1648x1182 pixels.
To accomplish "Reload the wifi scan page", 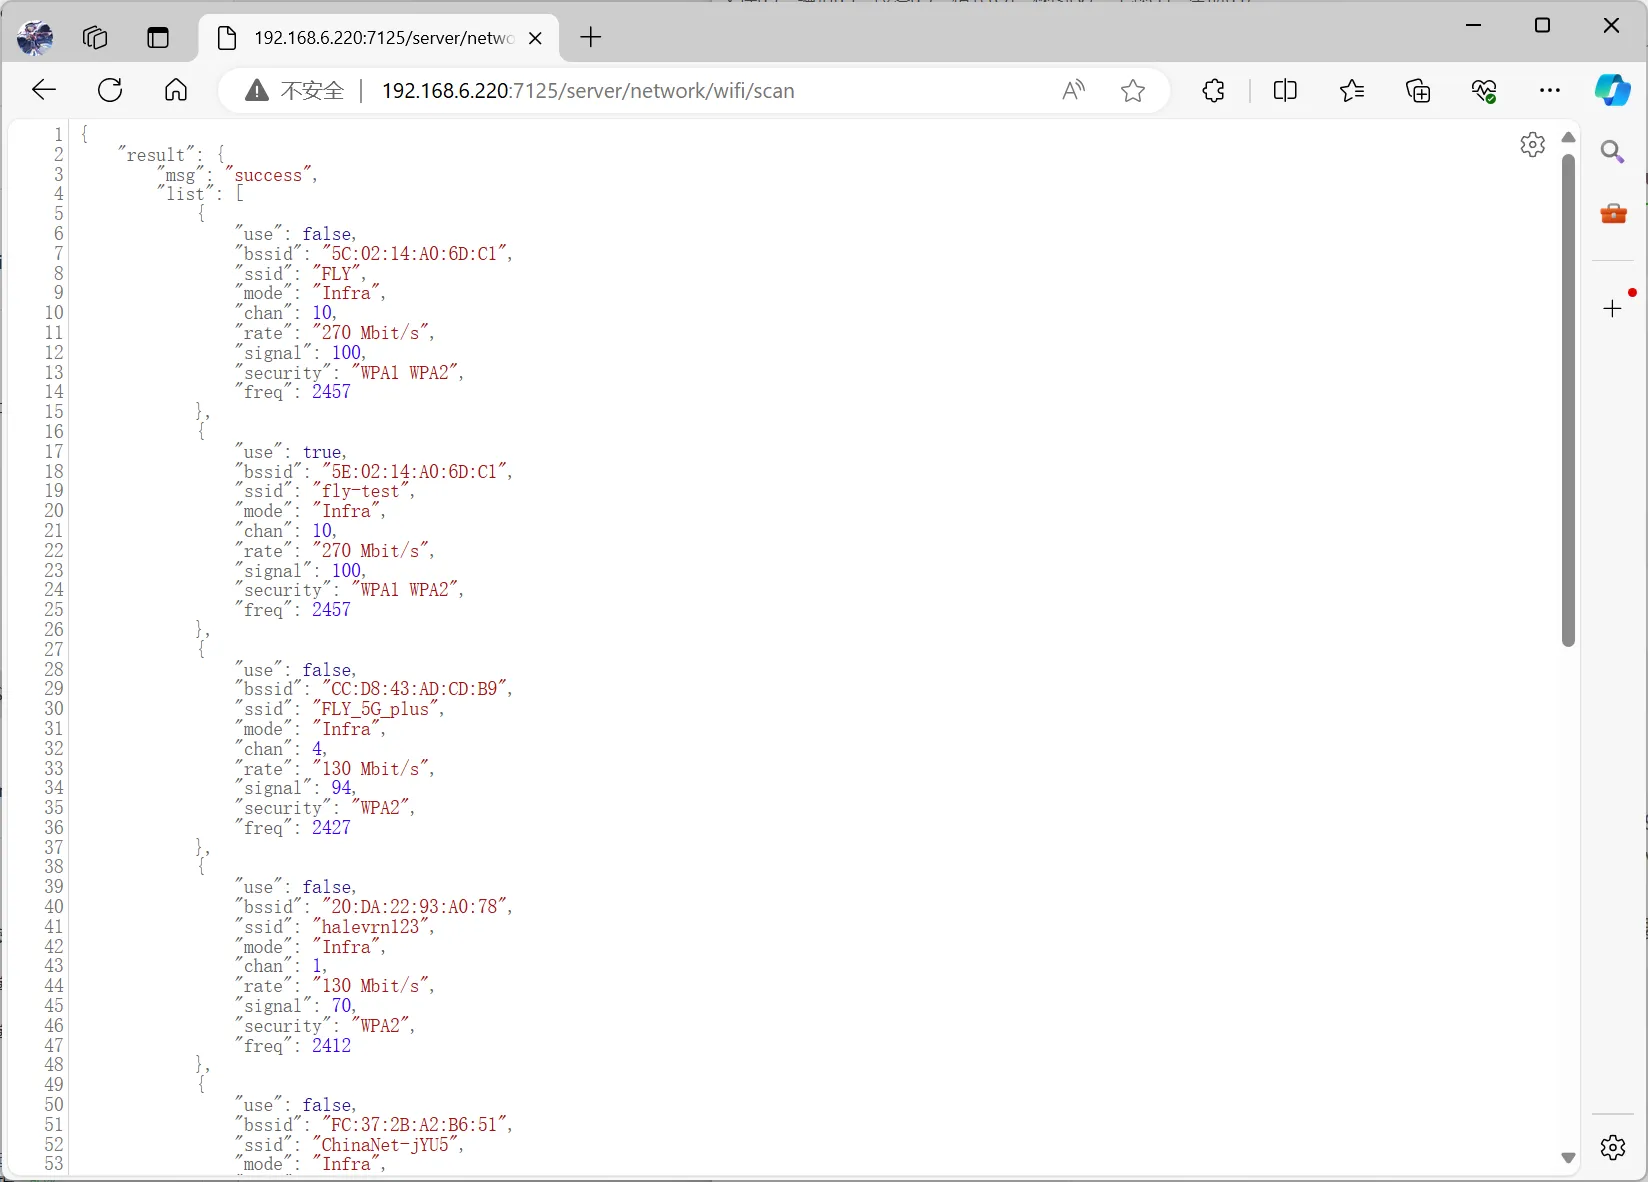I will click(x=110, y=90).
